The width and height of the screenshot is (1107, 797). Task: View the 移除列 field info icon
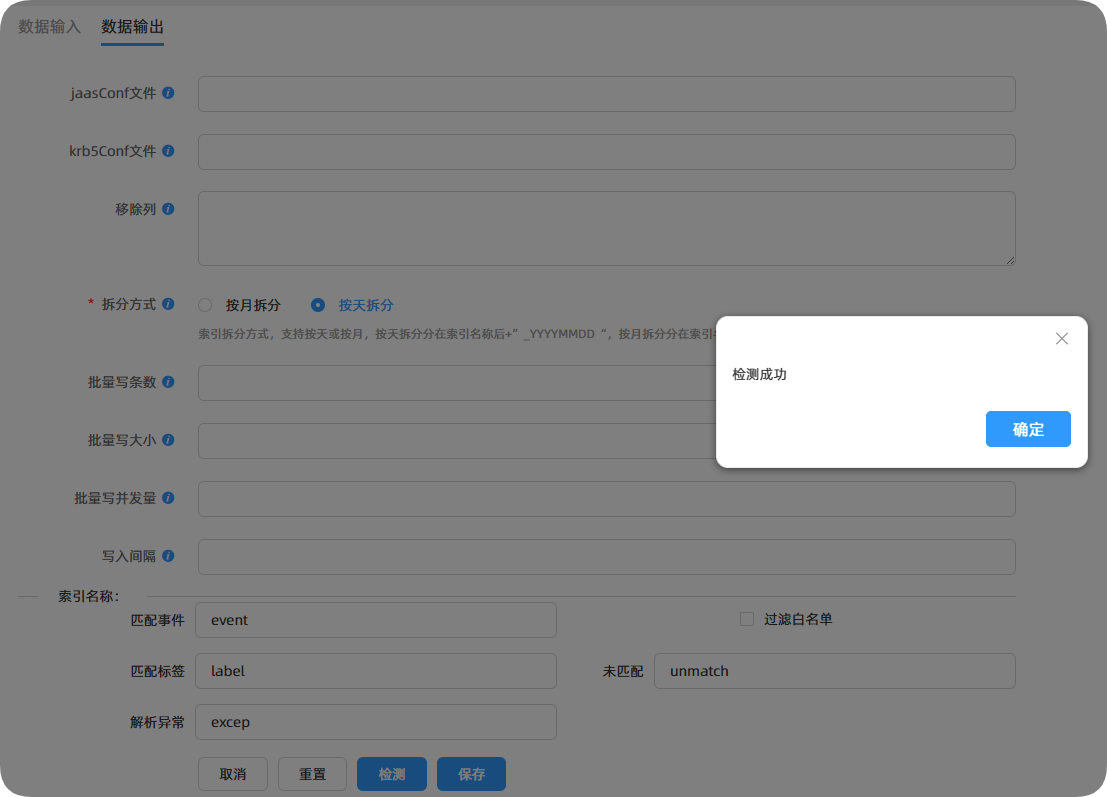[169, 209]
